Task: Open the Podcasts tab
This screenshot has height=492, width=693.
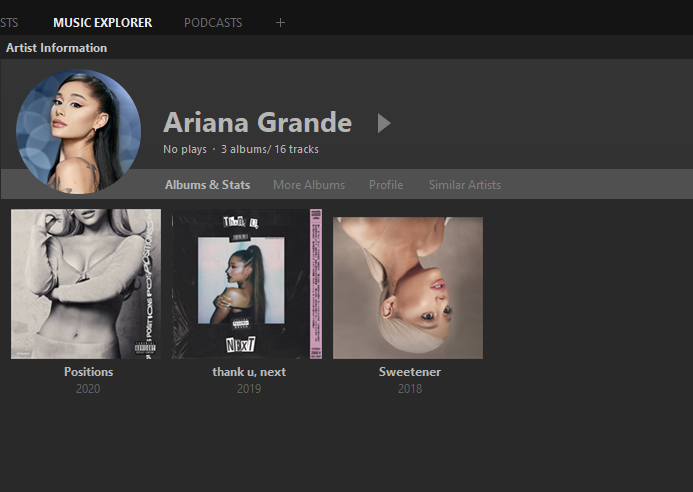Action: pos(213,23)
